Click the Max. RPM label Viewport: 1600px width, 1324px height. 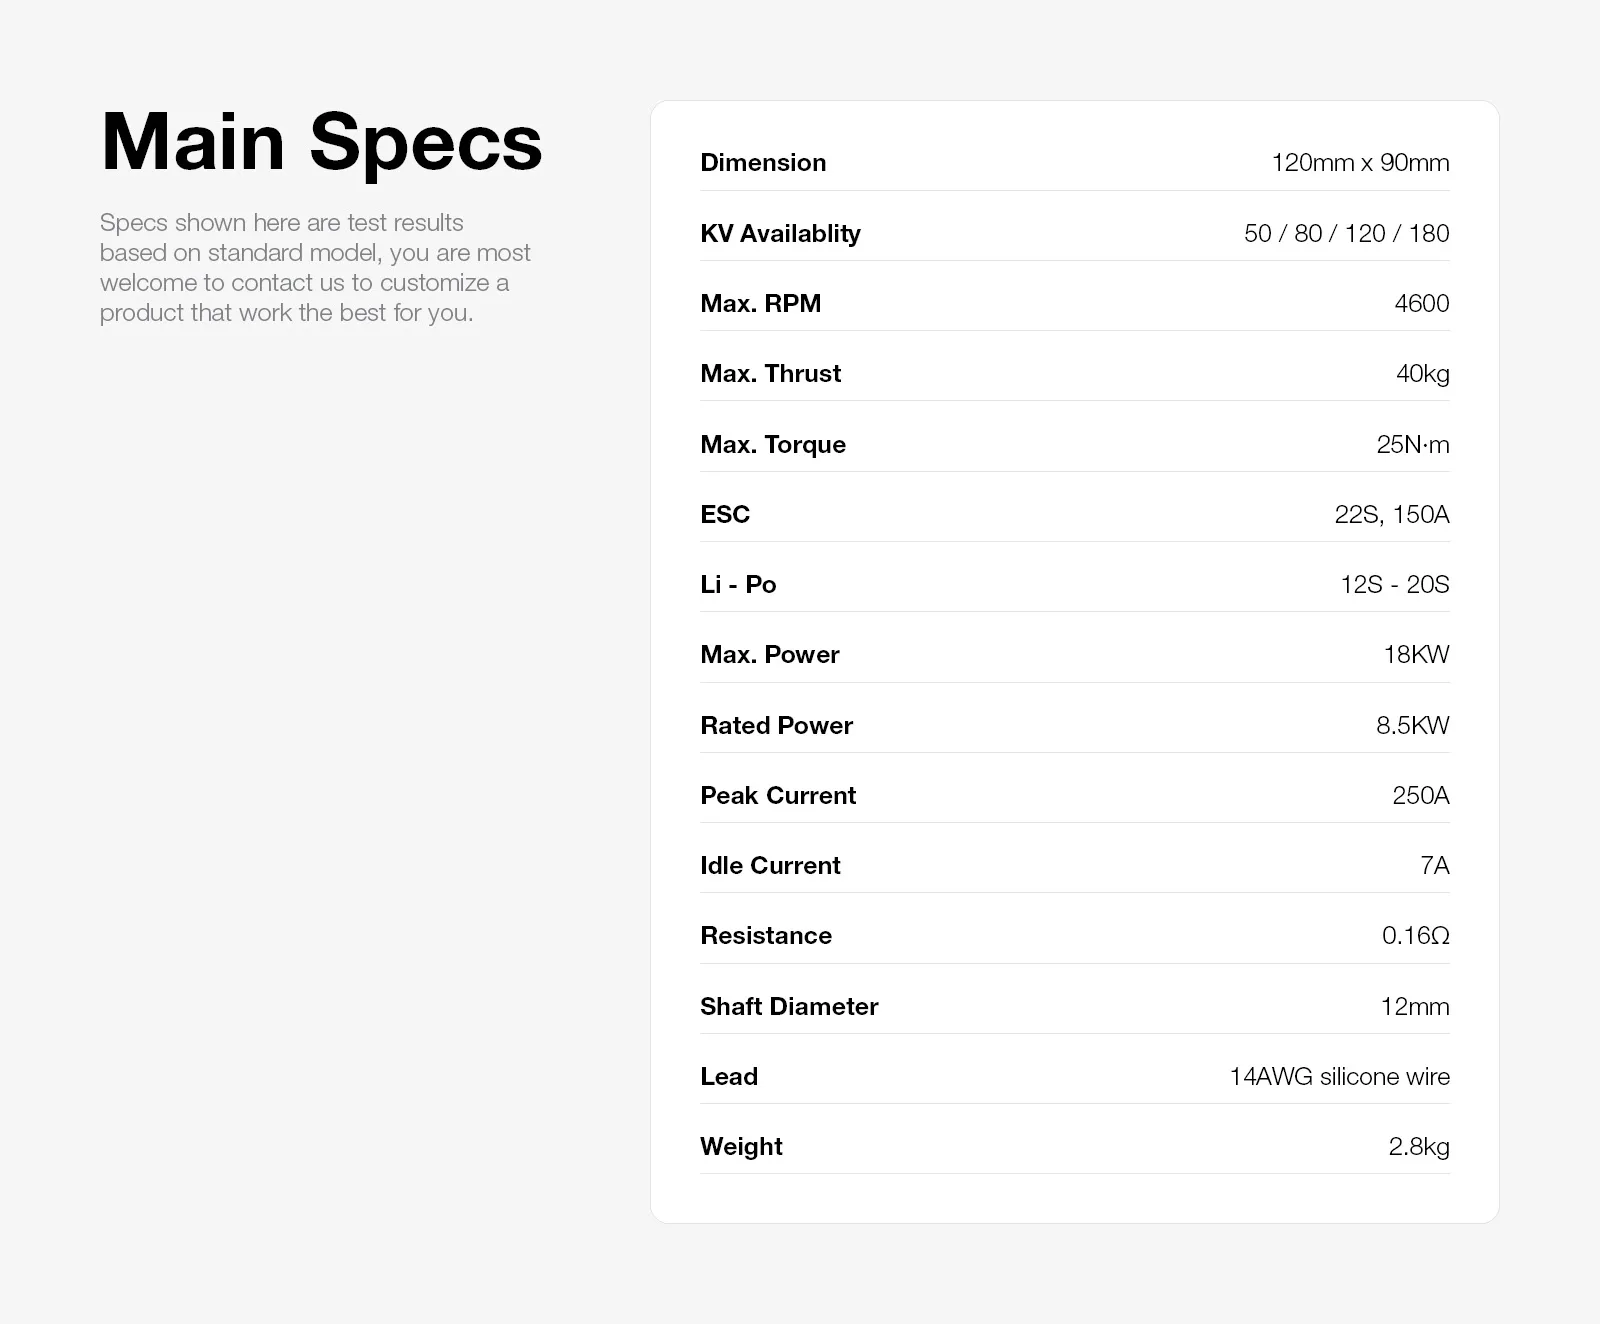tap(760, 303)
